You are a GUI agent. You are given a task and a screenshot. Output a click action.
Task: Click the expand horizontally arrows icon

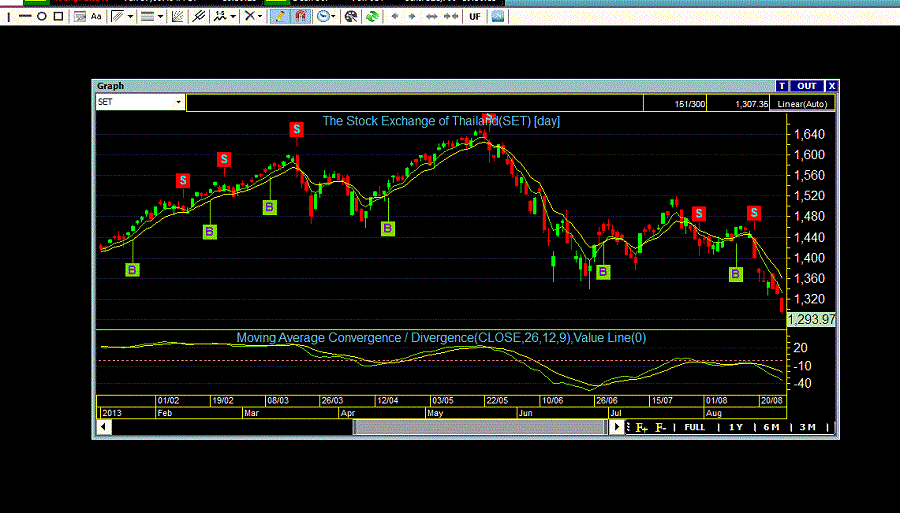click(x=432, y=17)
